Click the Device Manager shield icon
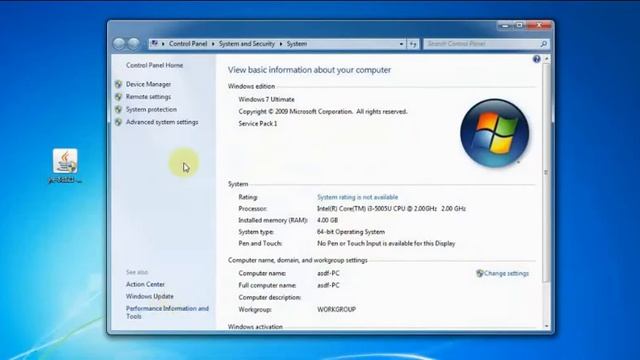Screen dimensions: 640x360 tap(118, 84)
